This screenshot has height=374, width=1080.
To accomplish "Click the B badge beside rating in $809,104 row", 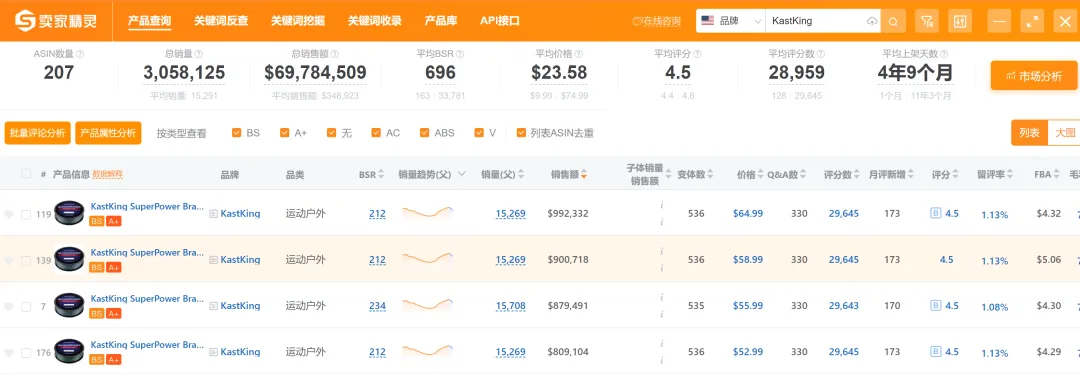I will (935, 351).
